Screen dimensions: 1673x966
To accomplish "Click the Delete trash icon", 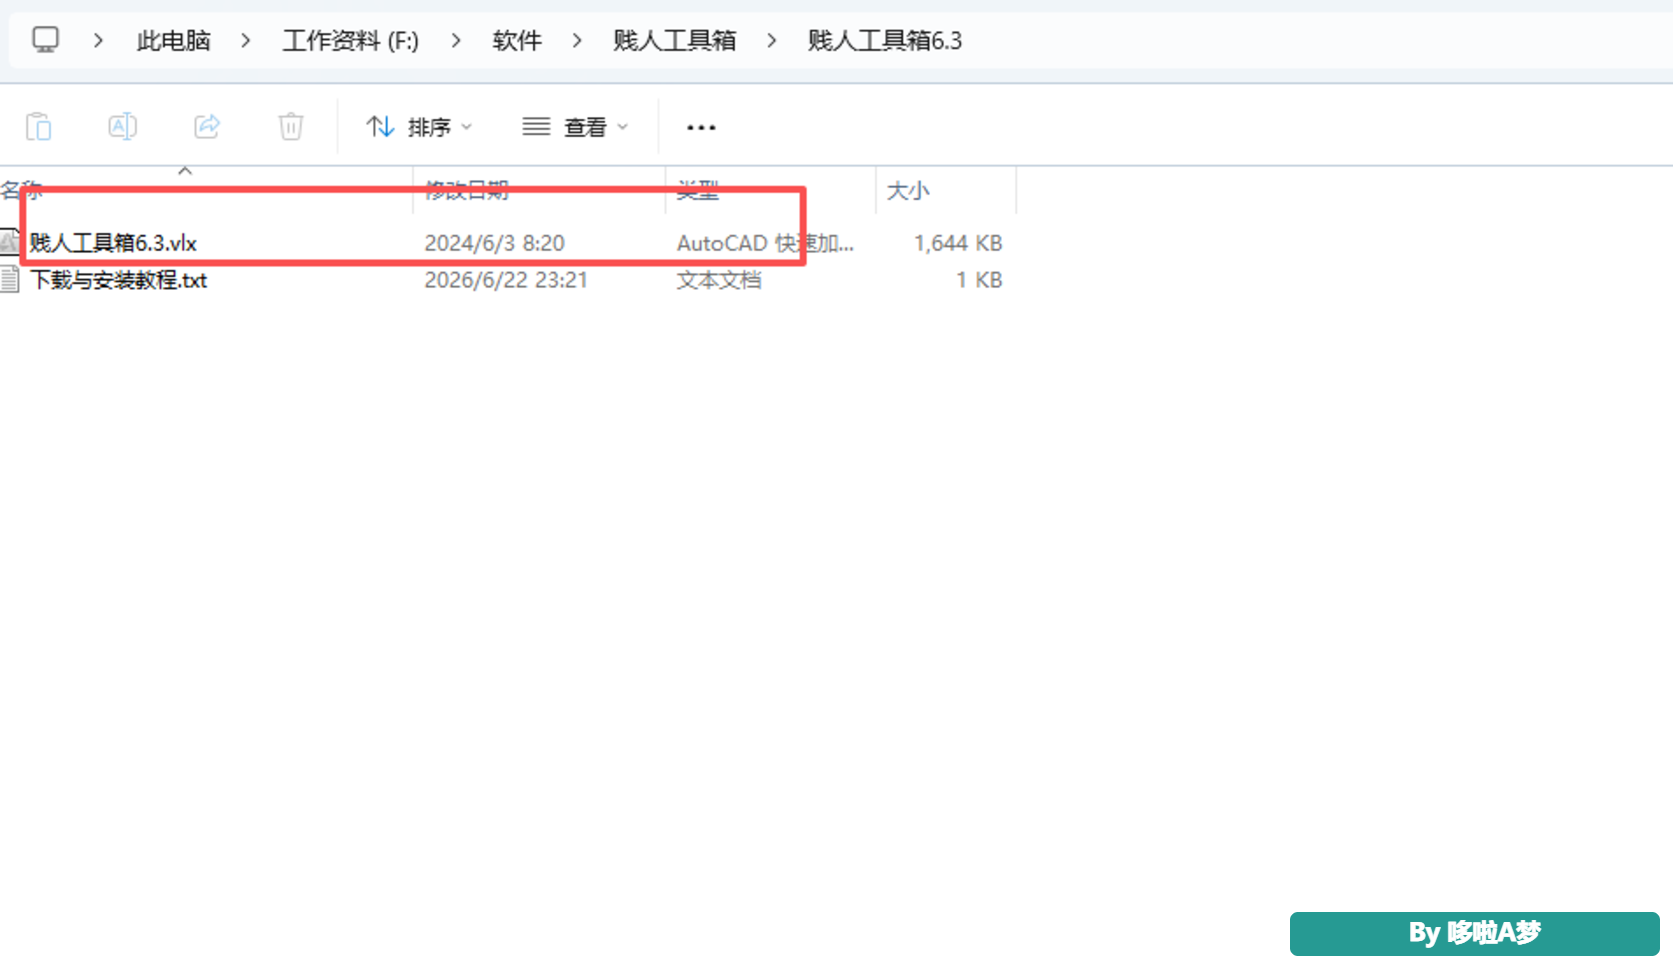I will click(x=291, y=127).
